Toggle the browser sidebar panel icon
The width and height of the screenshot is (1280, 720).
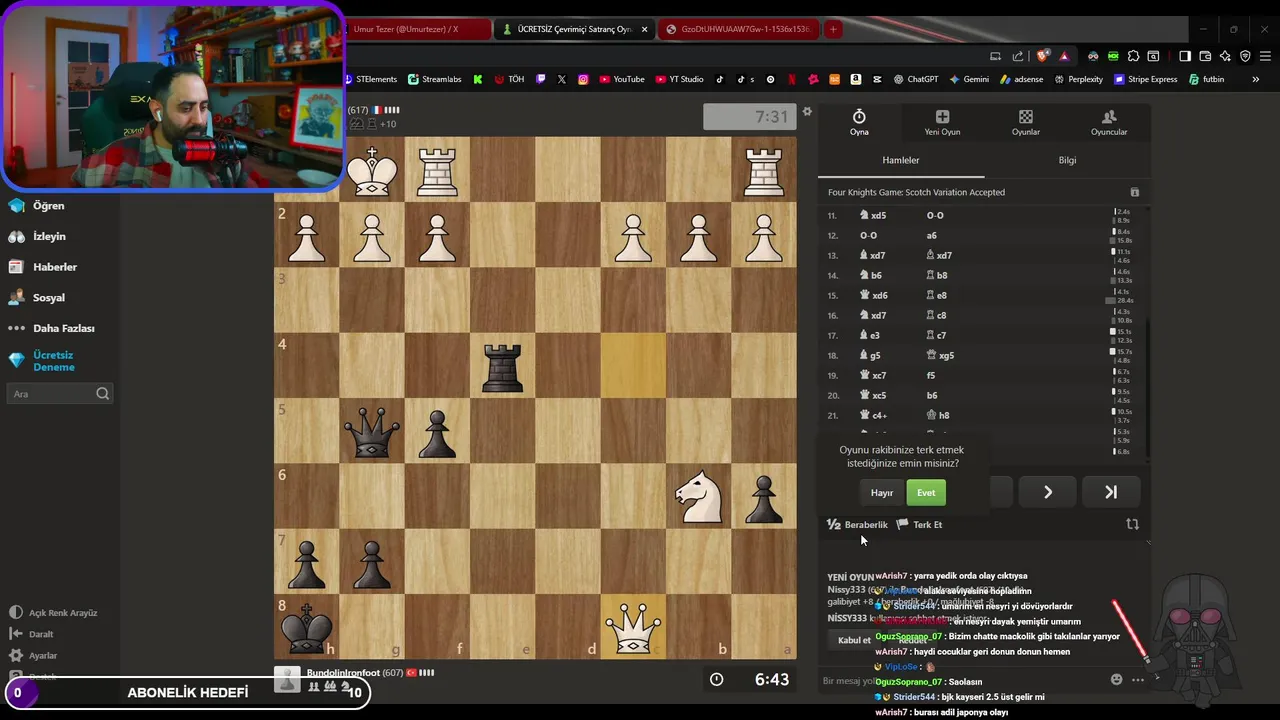click(x=1185, y=56)
